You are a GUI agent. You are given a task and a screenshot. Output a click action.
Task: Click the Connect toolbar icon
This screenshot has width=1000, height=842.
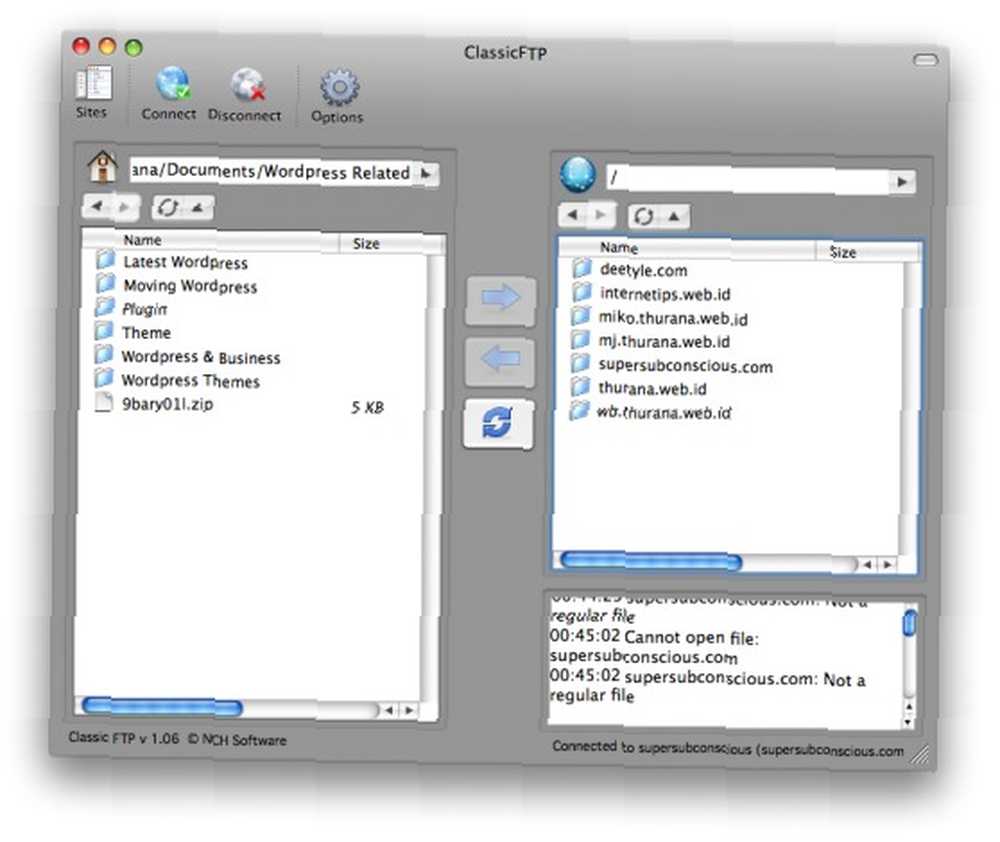tap(170, 94)
